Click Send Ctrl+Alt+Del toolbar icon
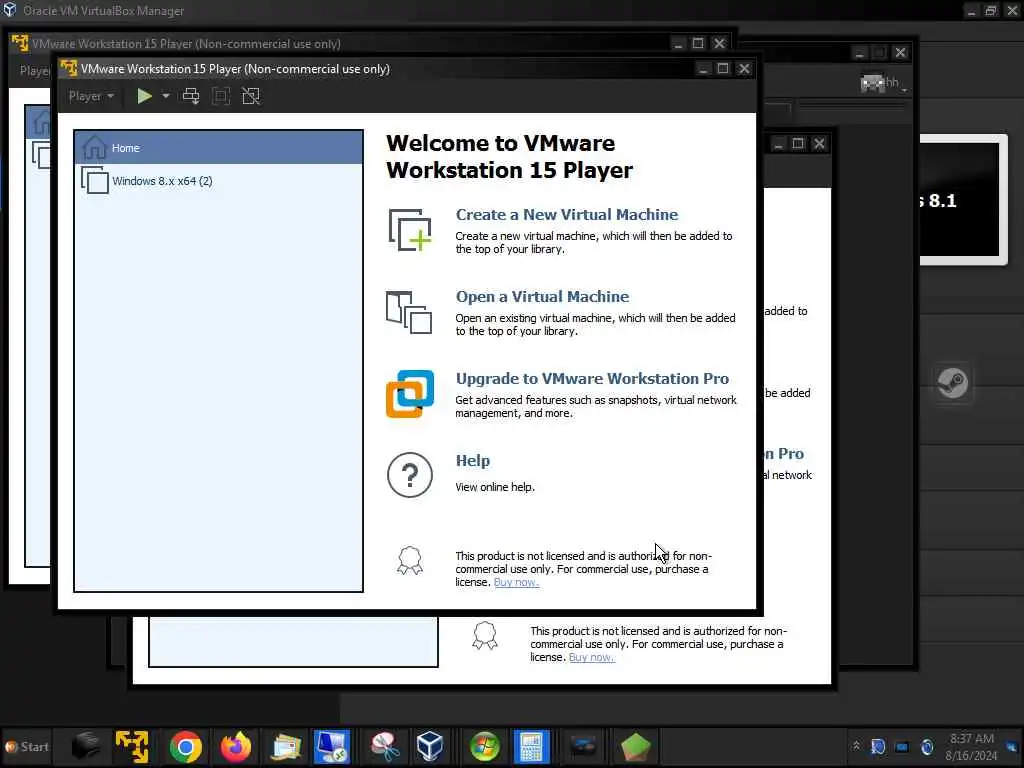 191,96
